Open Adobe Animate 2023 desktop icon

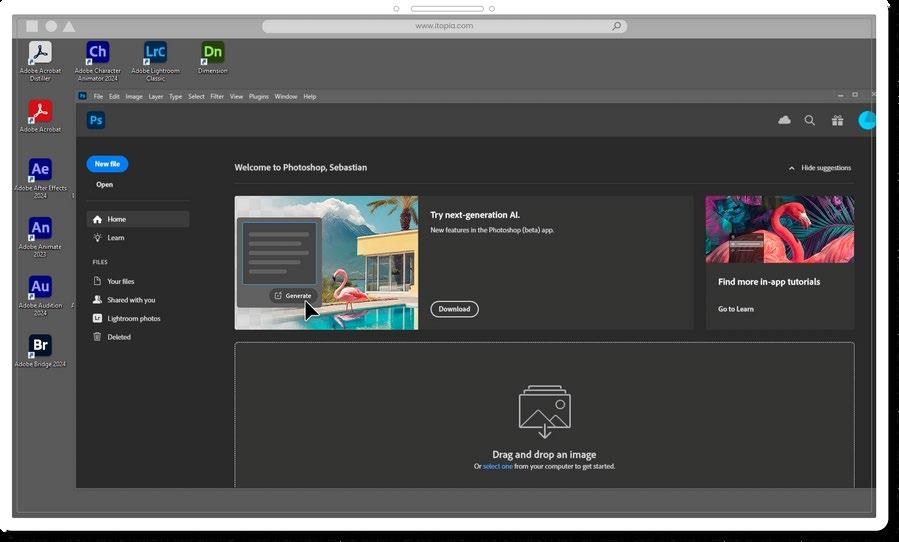[40, 237]
